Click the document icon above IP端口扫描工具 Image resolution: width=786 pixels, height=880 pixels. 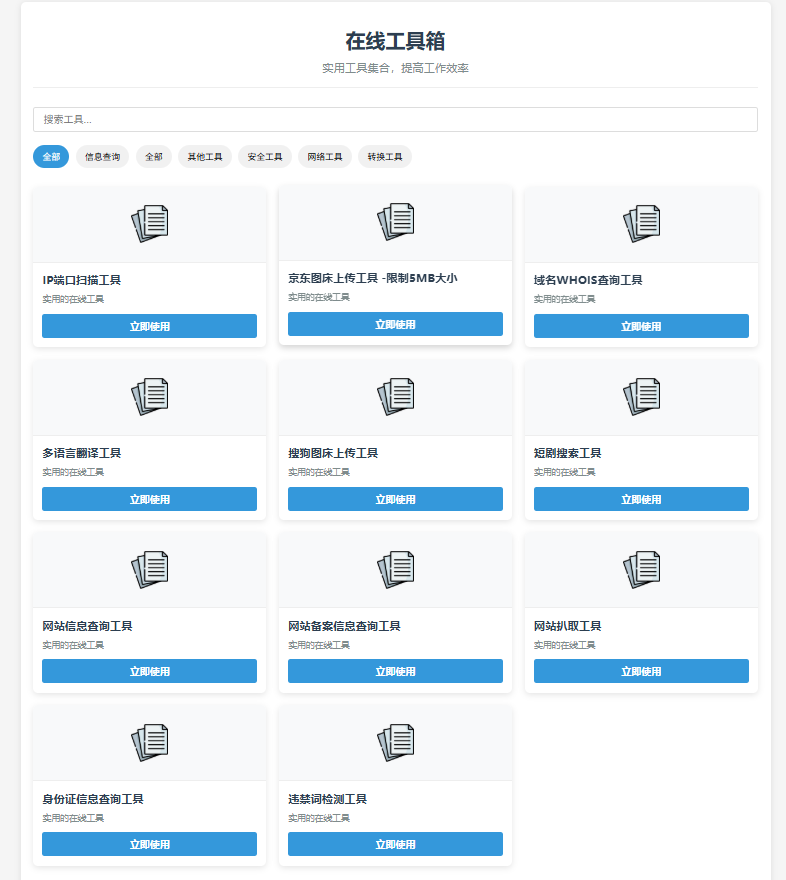pyautogui.click(x=150, y=224)
